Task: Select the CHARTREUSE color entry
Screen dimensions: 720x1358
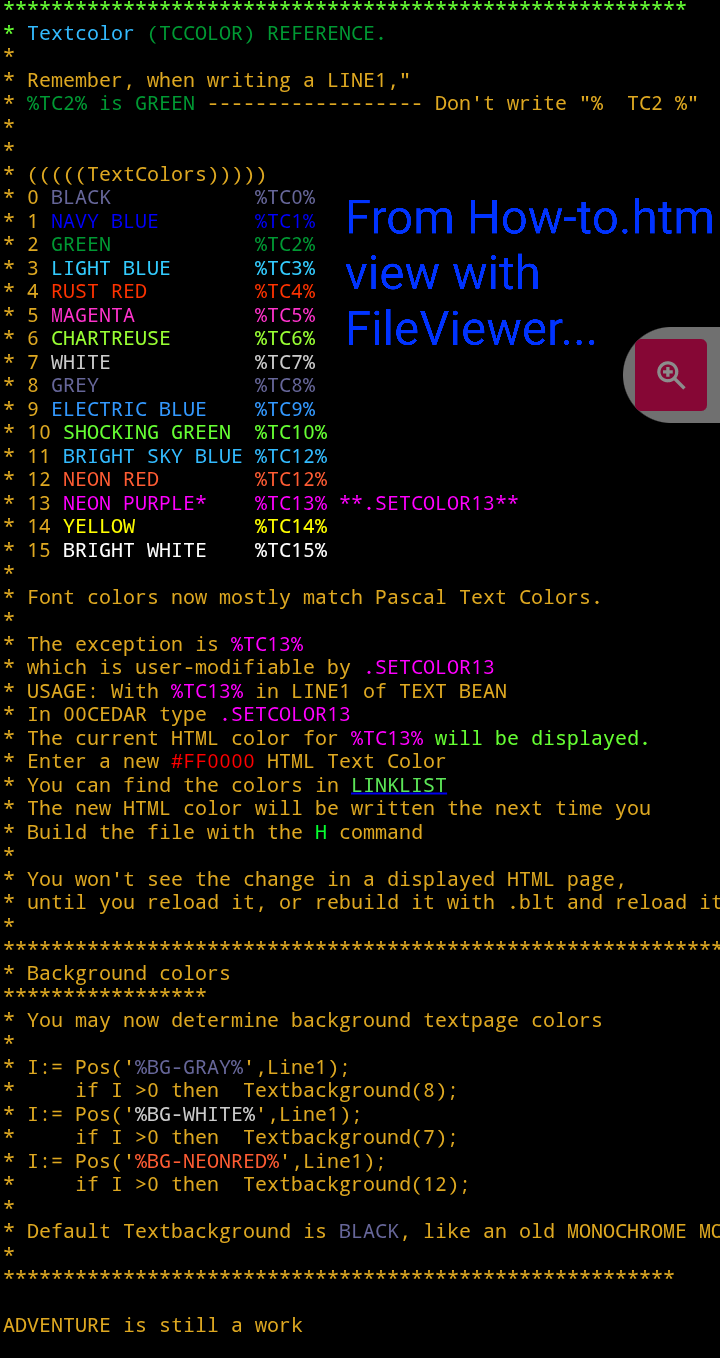Action: click(111, 338)
